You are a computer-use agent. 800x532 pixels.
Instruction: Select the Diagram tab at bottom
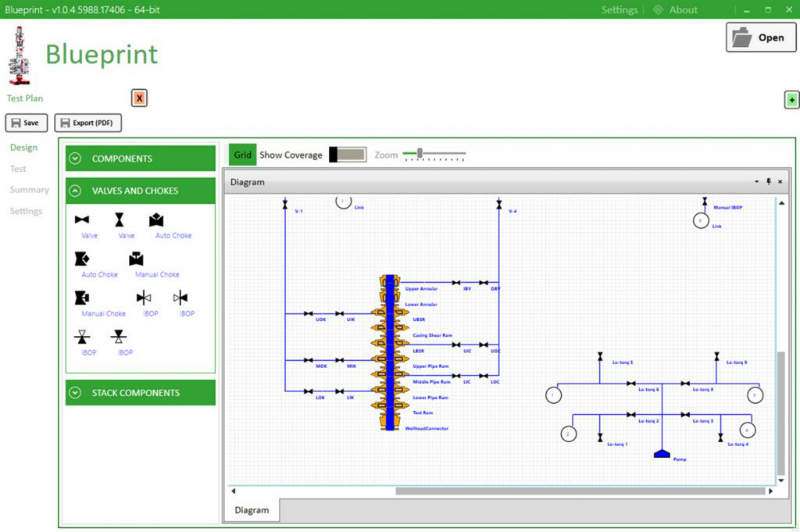click(x=251, y=510)
